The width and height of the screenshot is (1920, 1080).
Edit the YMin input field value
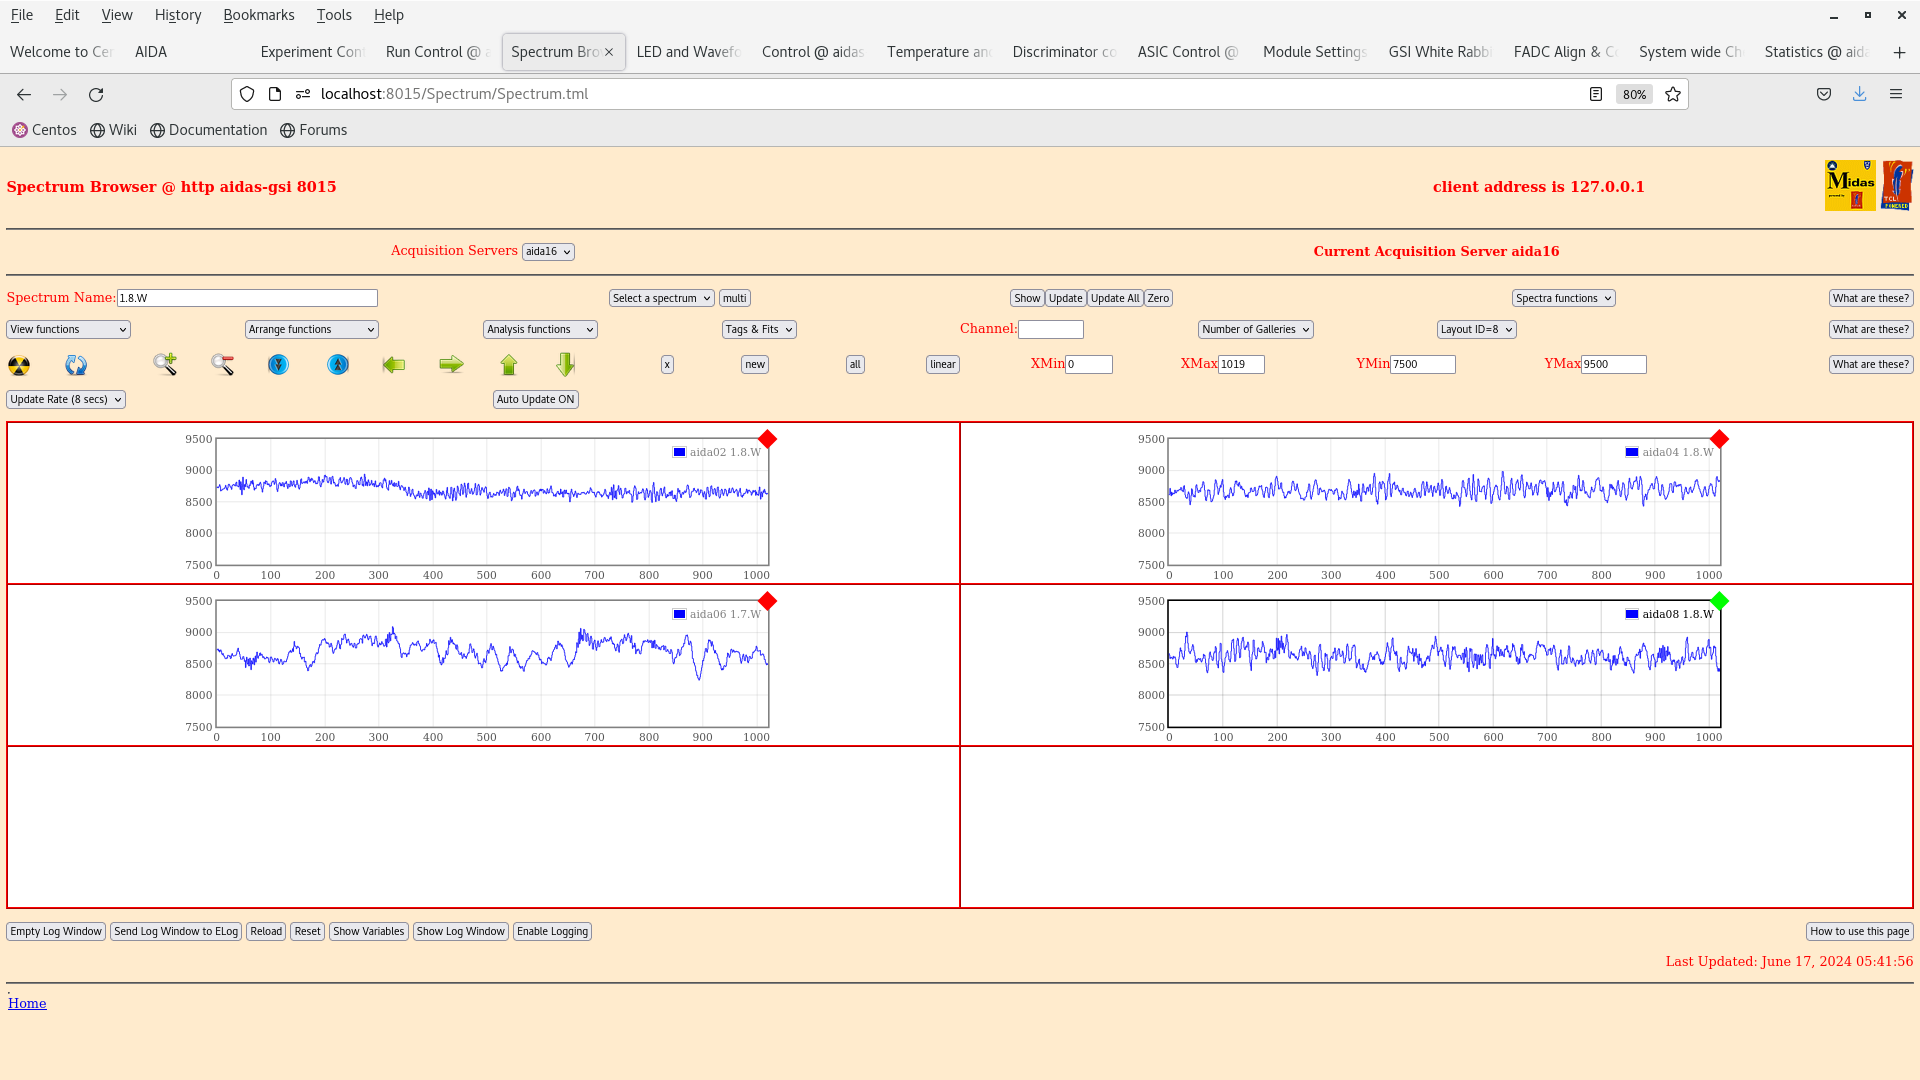click(x=1422, y=364)
